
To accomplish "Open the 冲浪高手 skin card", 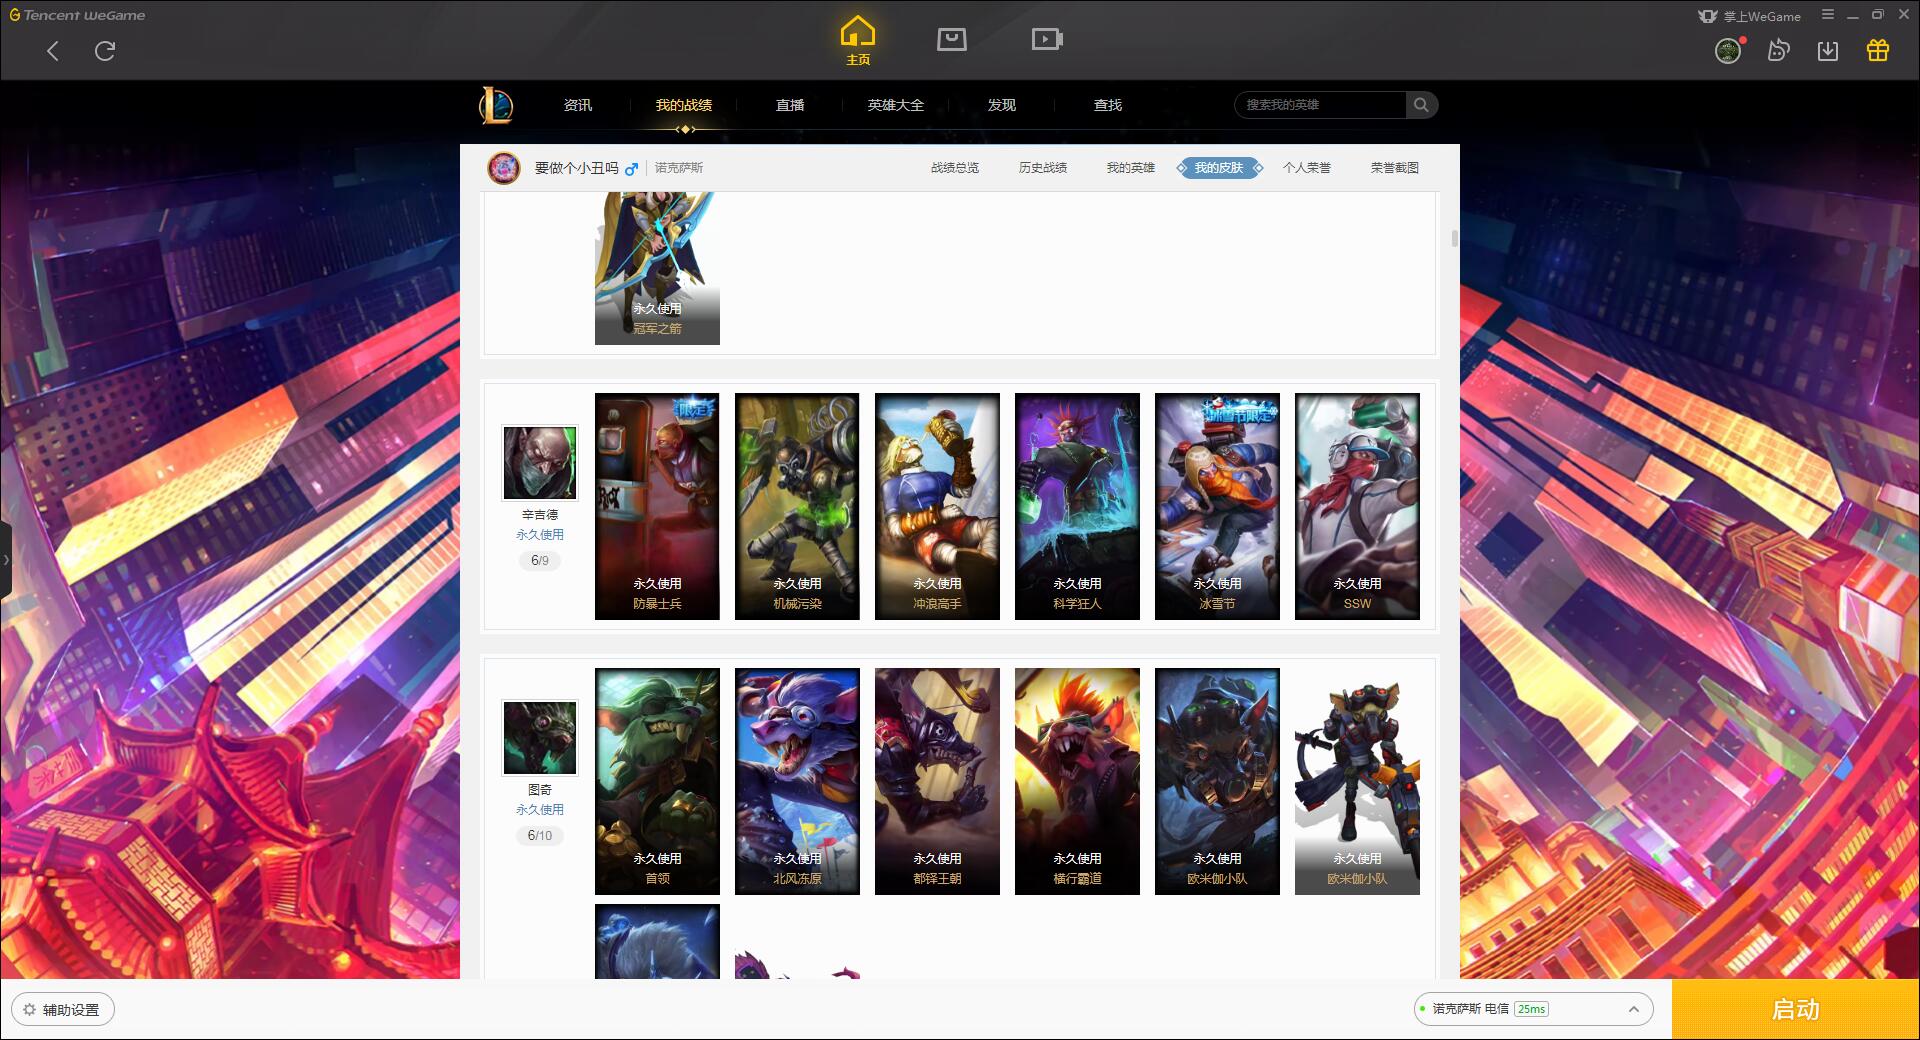I will coord(937,506).
